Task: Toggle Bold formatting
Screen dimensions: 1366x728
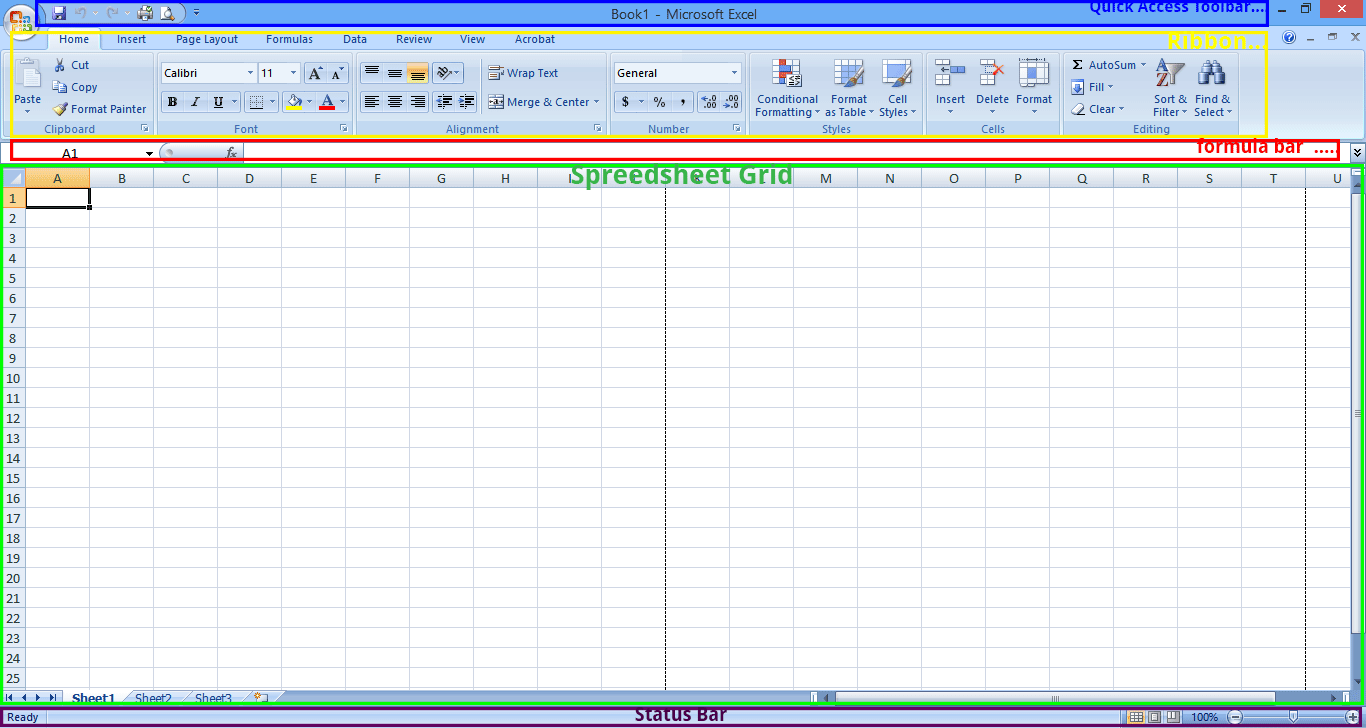Action: click(172, 102)
